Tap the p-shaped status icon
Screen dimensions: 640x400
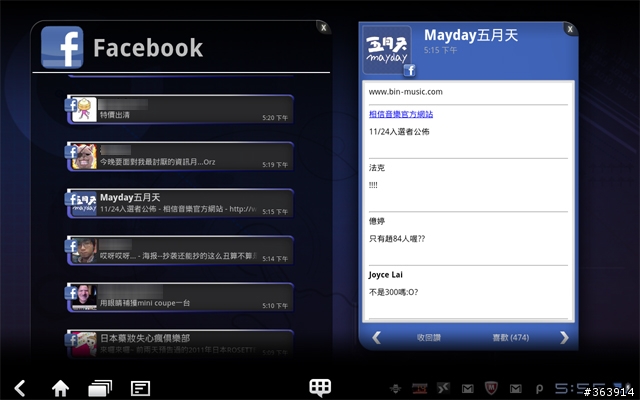[539, 389]
